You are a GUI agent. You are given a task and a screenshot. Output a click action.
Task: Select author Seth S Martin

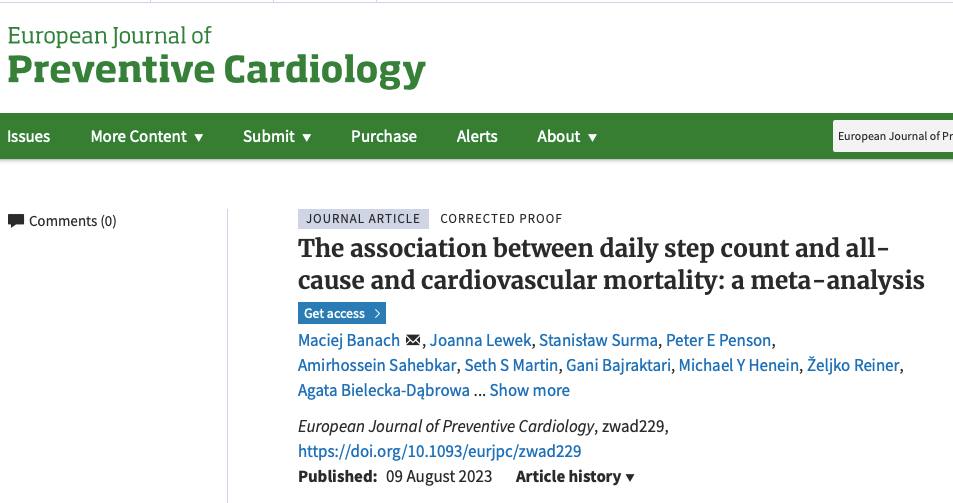click(x=510, y=365)
